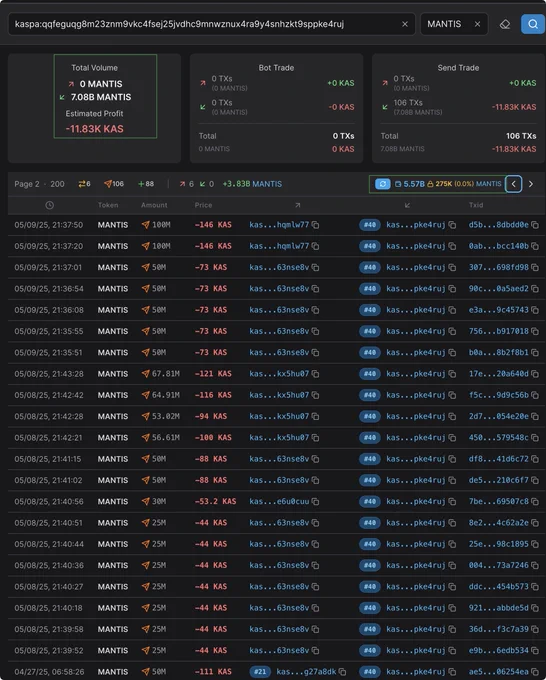546x680 pixels.
Task: Copy txid b0a...8b2f8b1
Action: pos(535,352)
